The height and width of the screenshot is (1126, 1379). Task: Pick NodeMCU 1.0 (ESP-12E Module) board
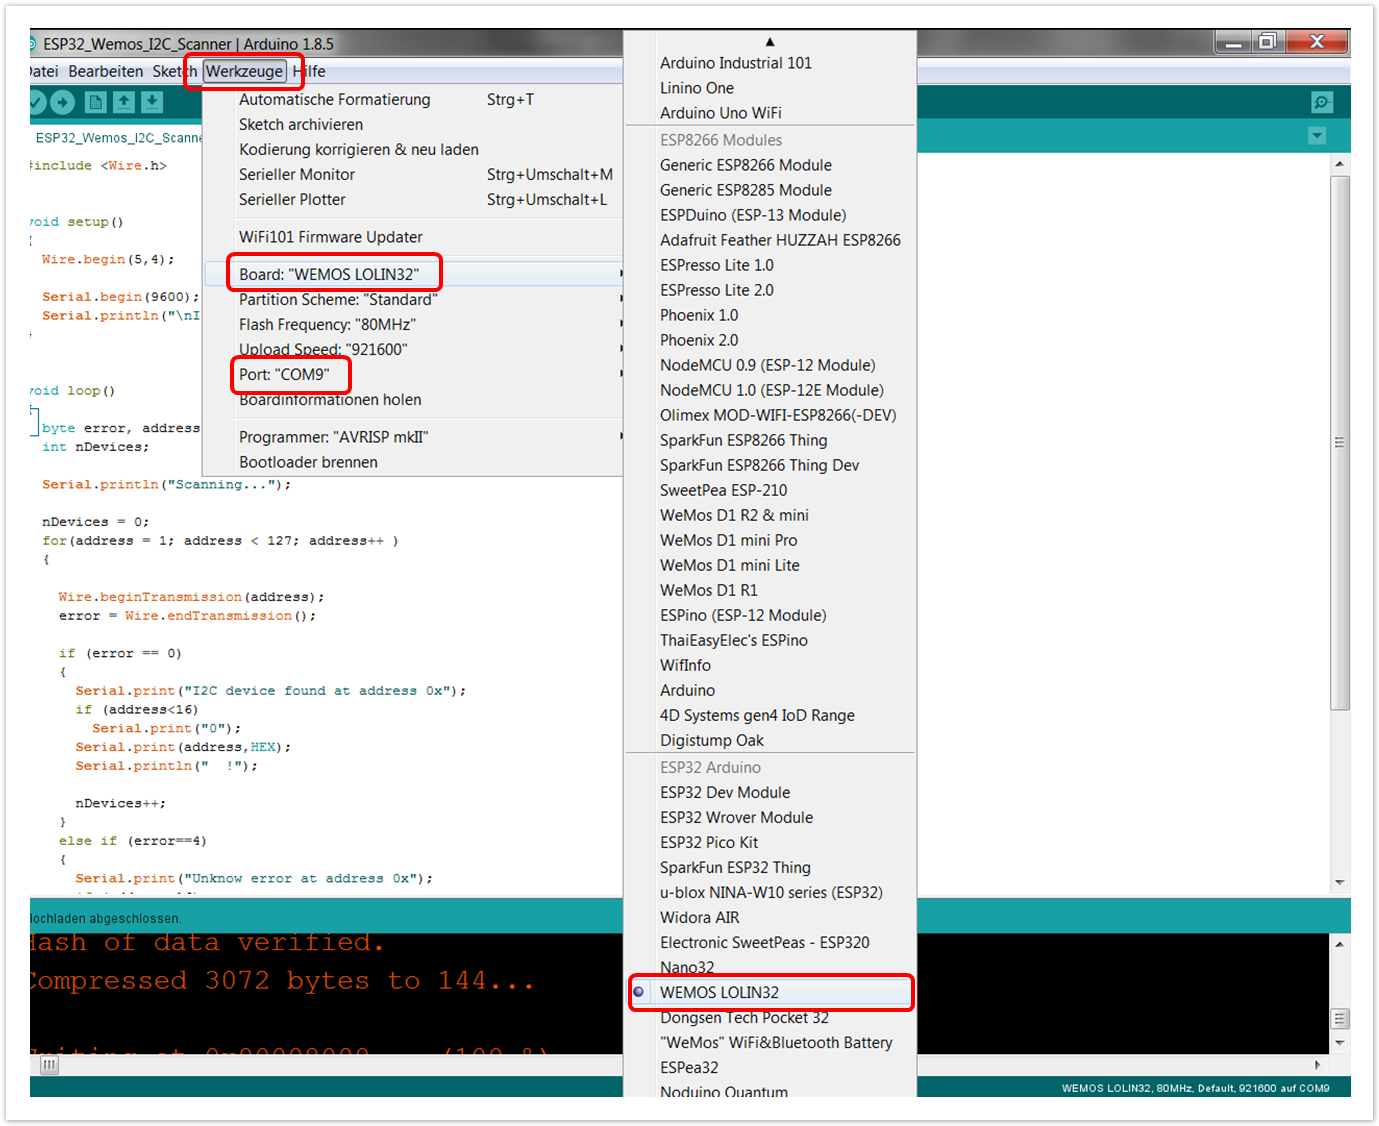click(771, 390)
